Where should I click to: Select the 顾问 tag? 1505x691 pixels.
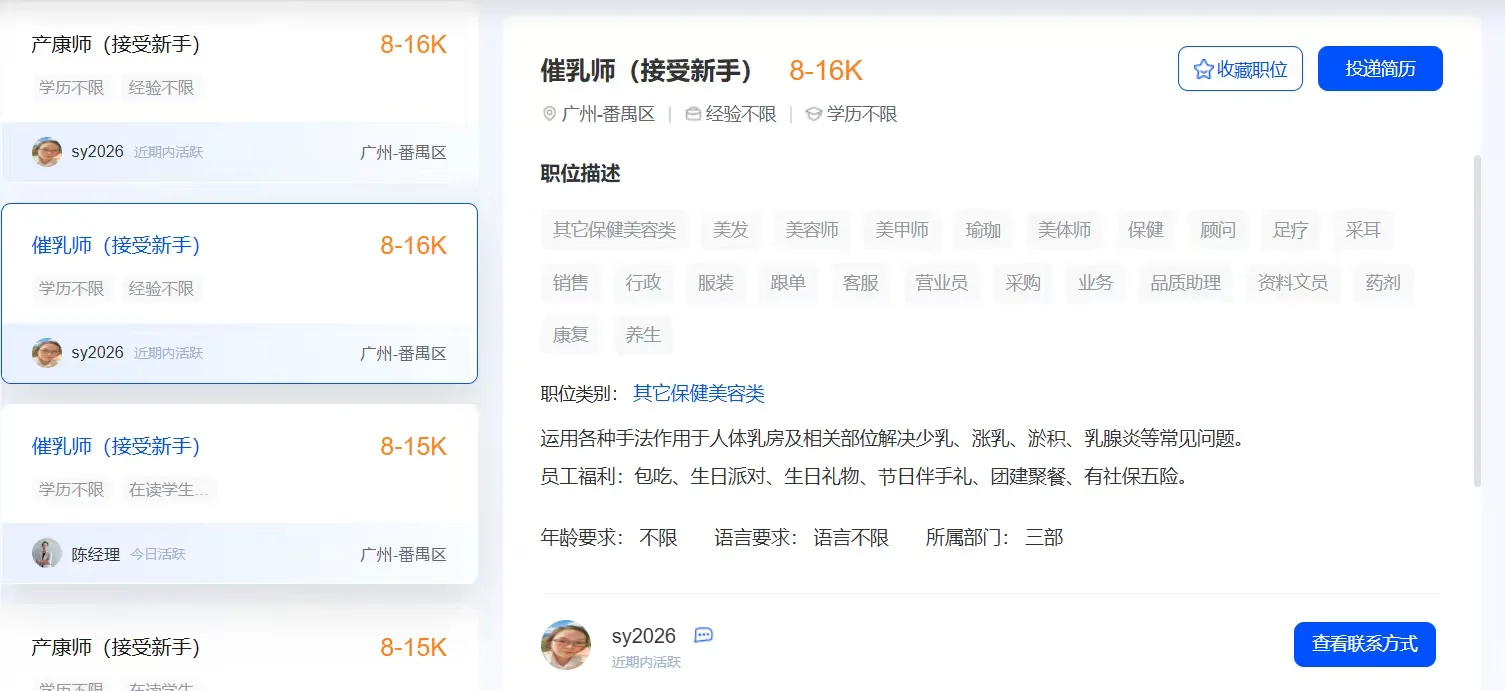point(1218,230)
